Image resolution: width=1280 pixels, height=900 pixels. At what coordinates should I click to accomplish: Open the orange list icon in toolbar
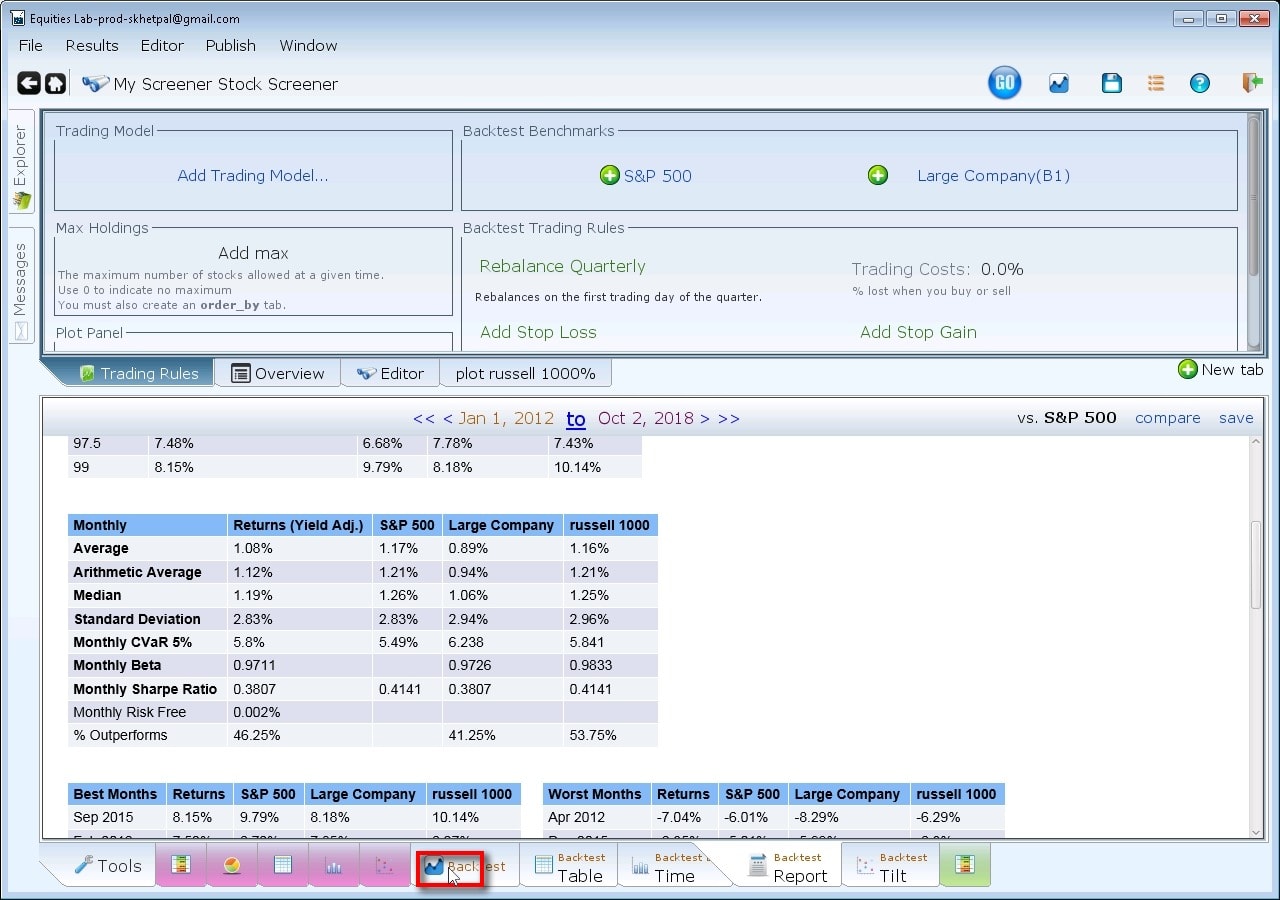tap(1156, 84)
